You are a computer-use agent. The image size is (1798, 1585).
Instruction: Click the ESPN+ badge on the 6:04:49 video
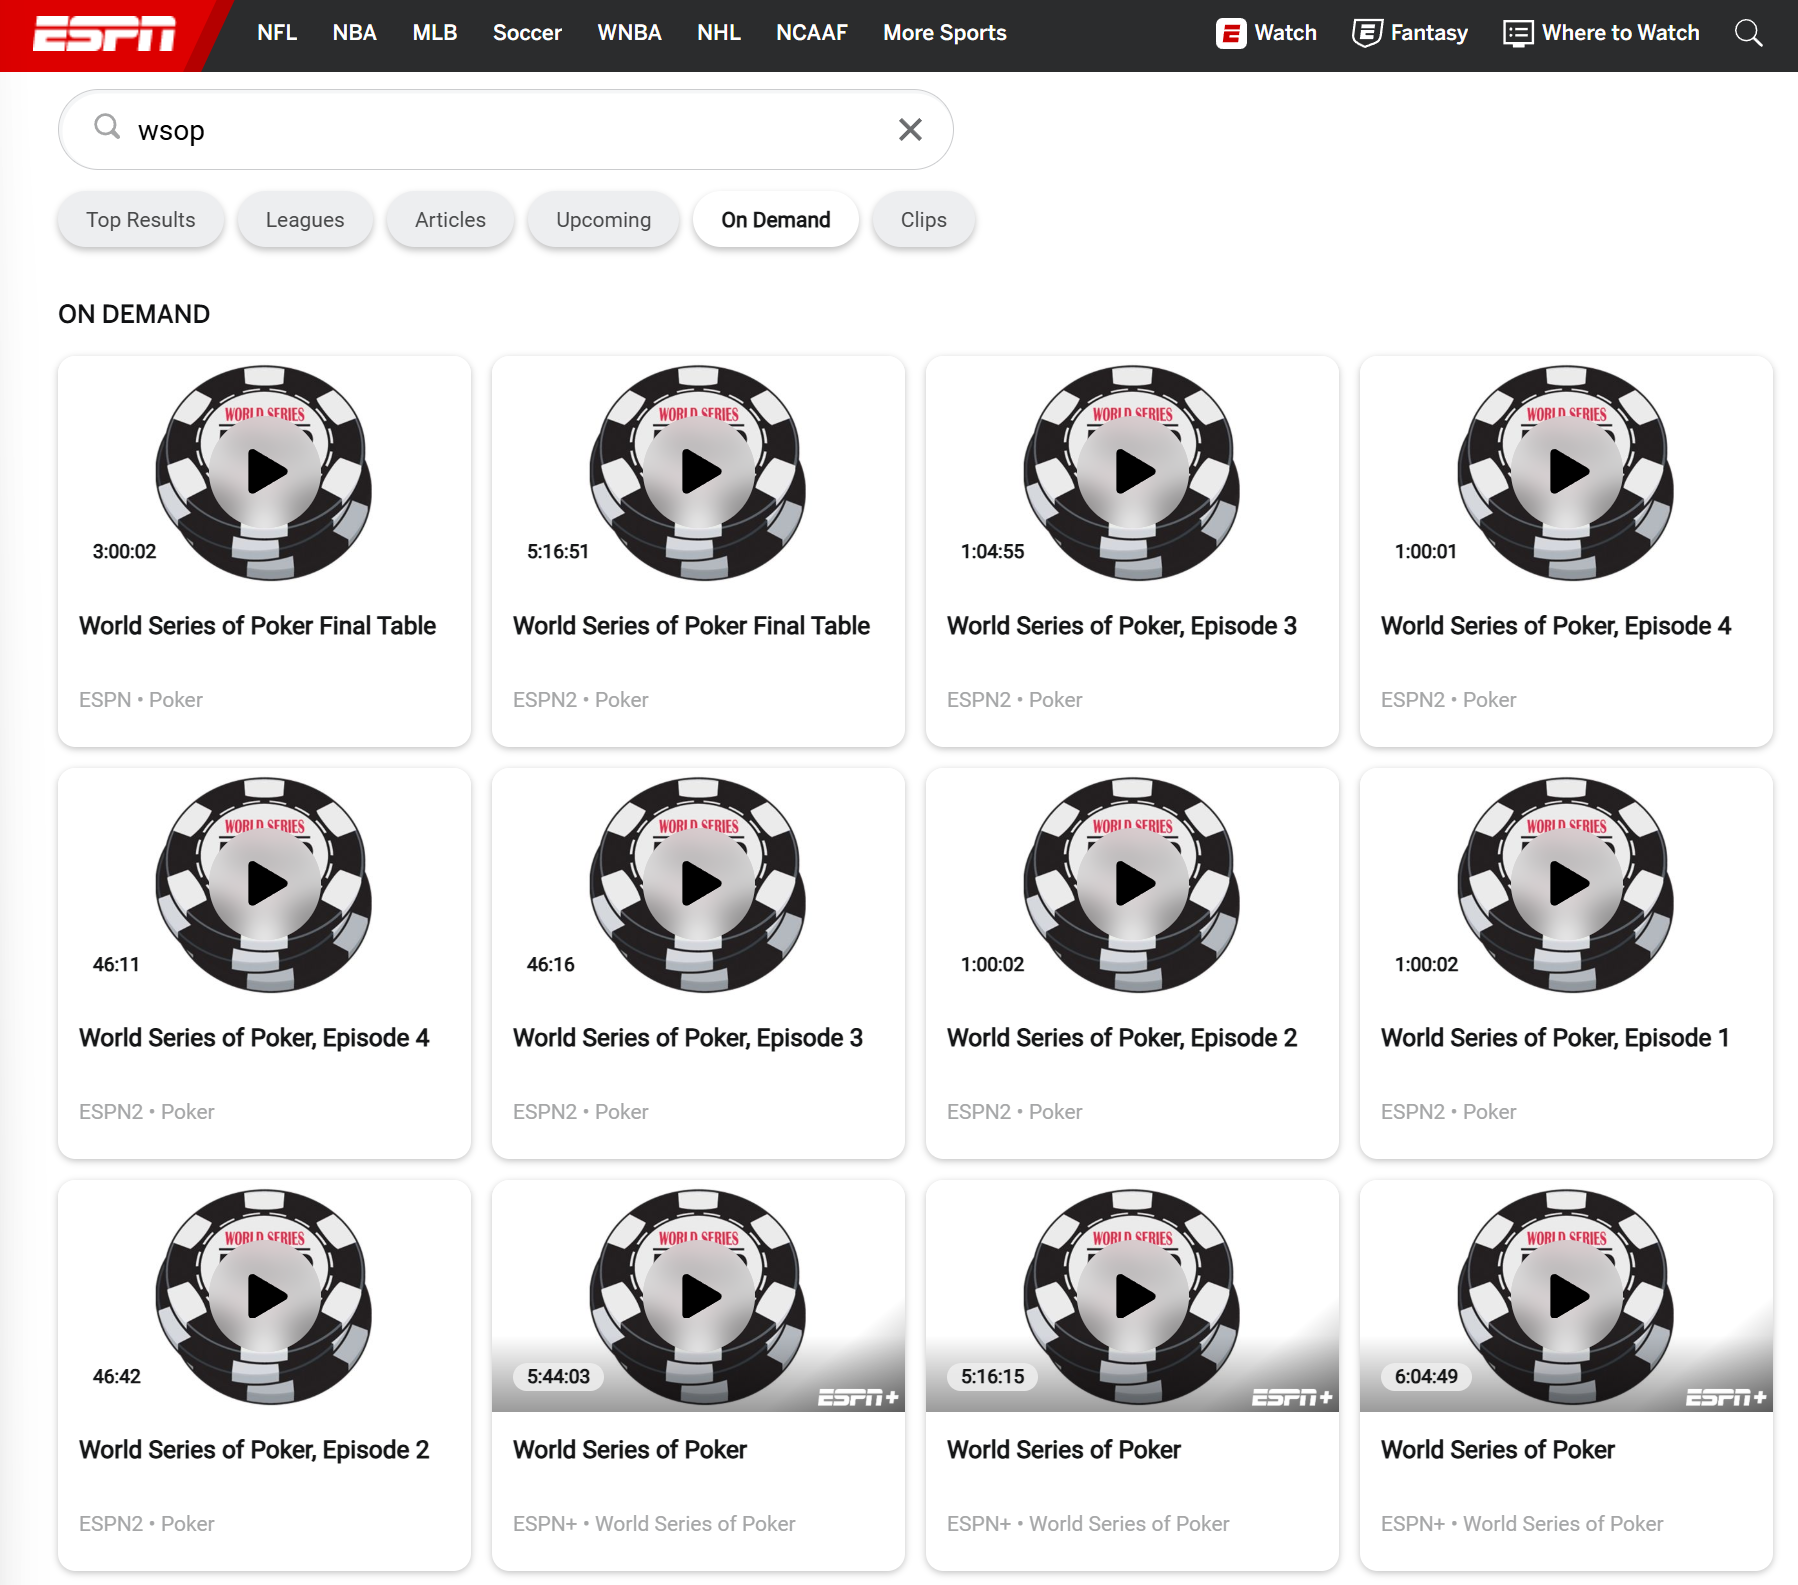pyautogui.click(x=1726, y=1397)
